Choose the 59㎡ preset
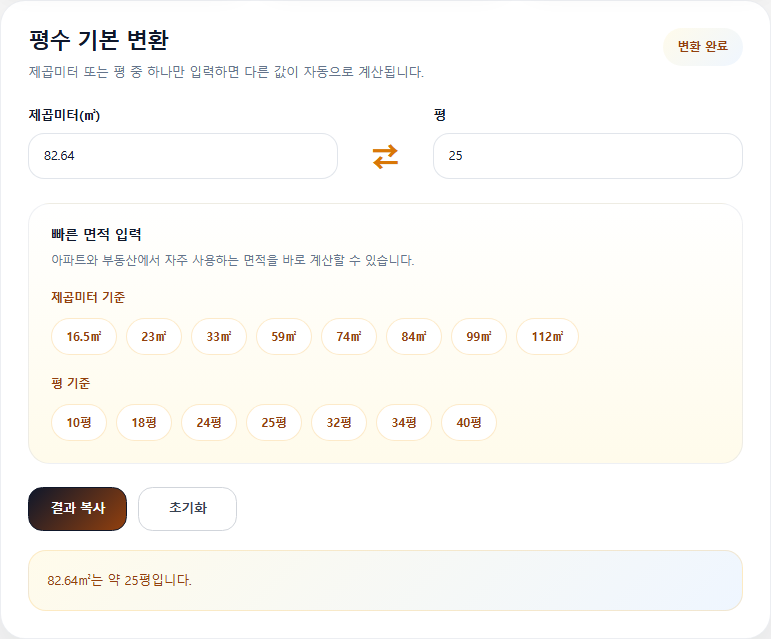 point(284,337)
